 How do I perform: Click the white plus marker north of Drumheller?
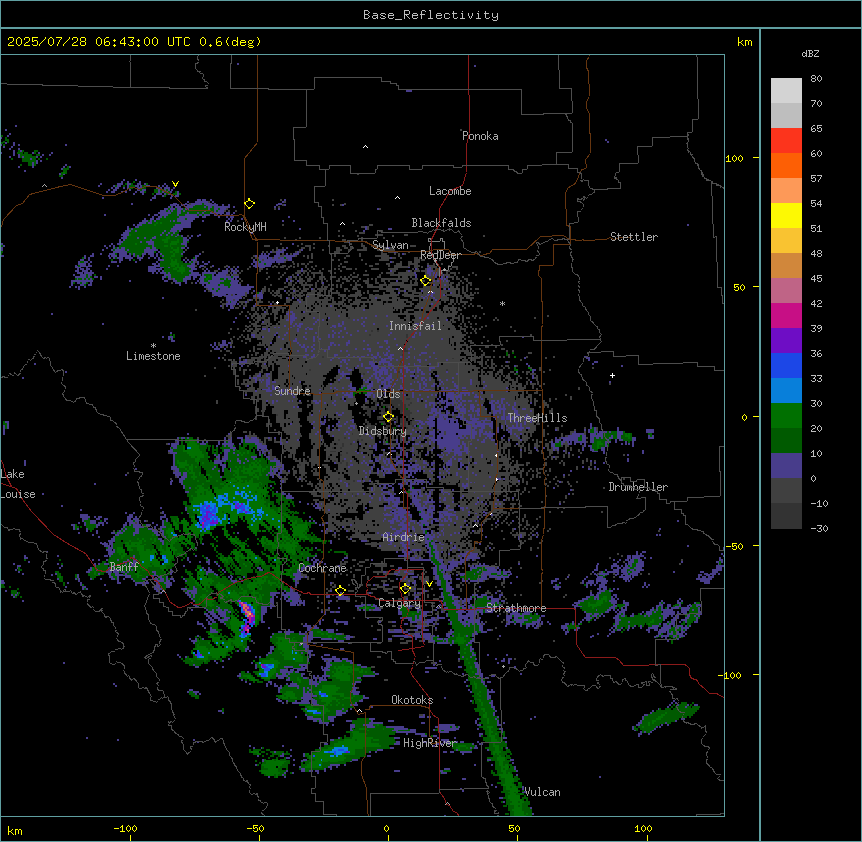[x=612, y=375]
